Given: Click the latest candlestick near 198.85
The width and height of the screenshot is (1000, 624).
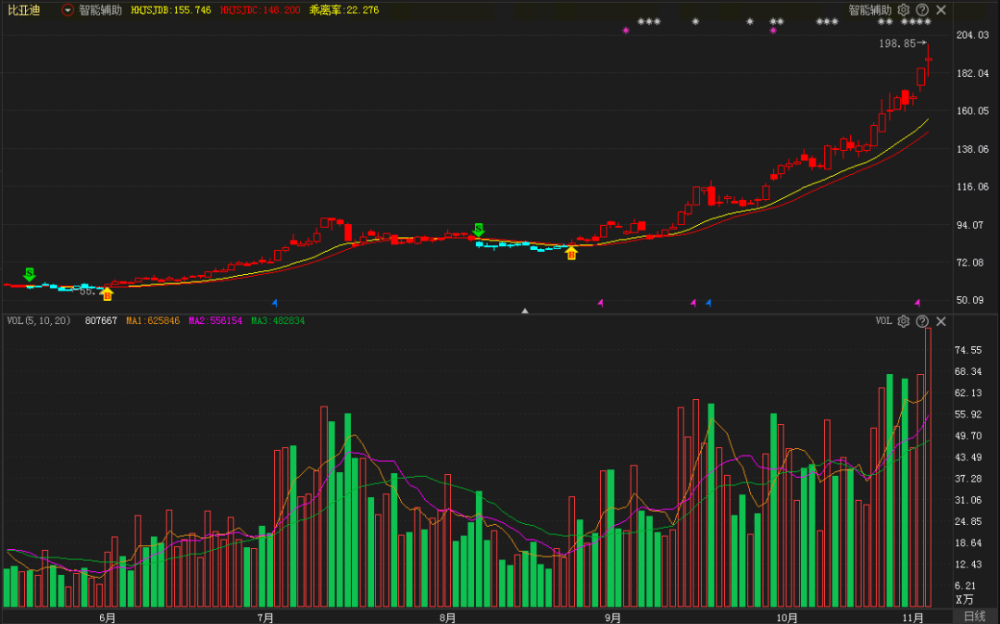Looking at the screenshot, I should [x=929, y=60].
